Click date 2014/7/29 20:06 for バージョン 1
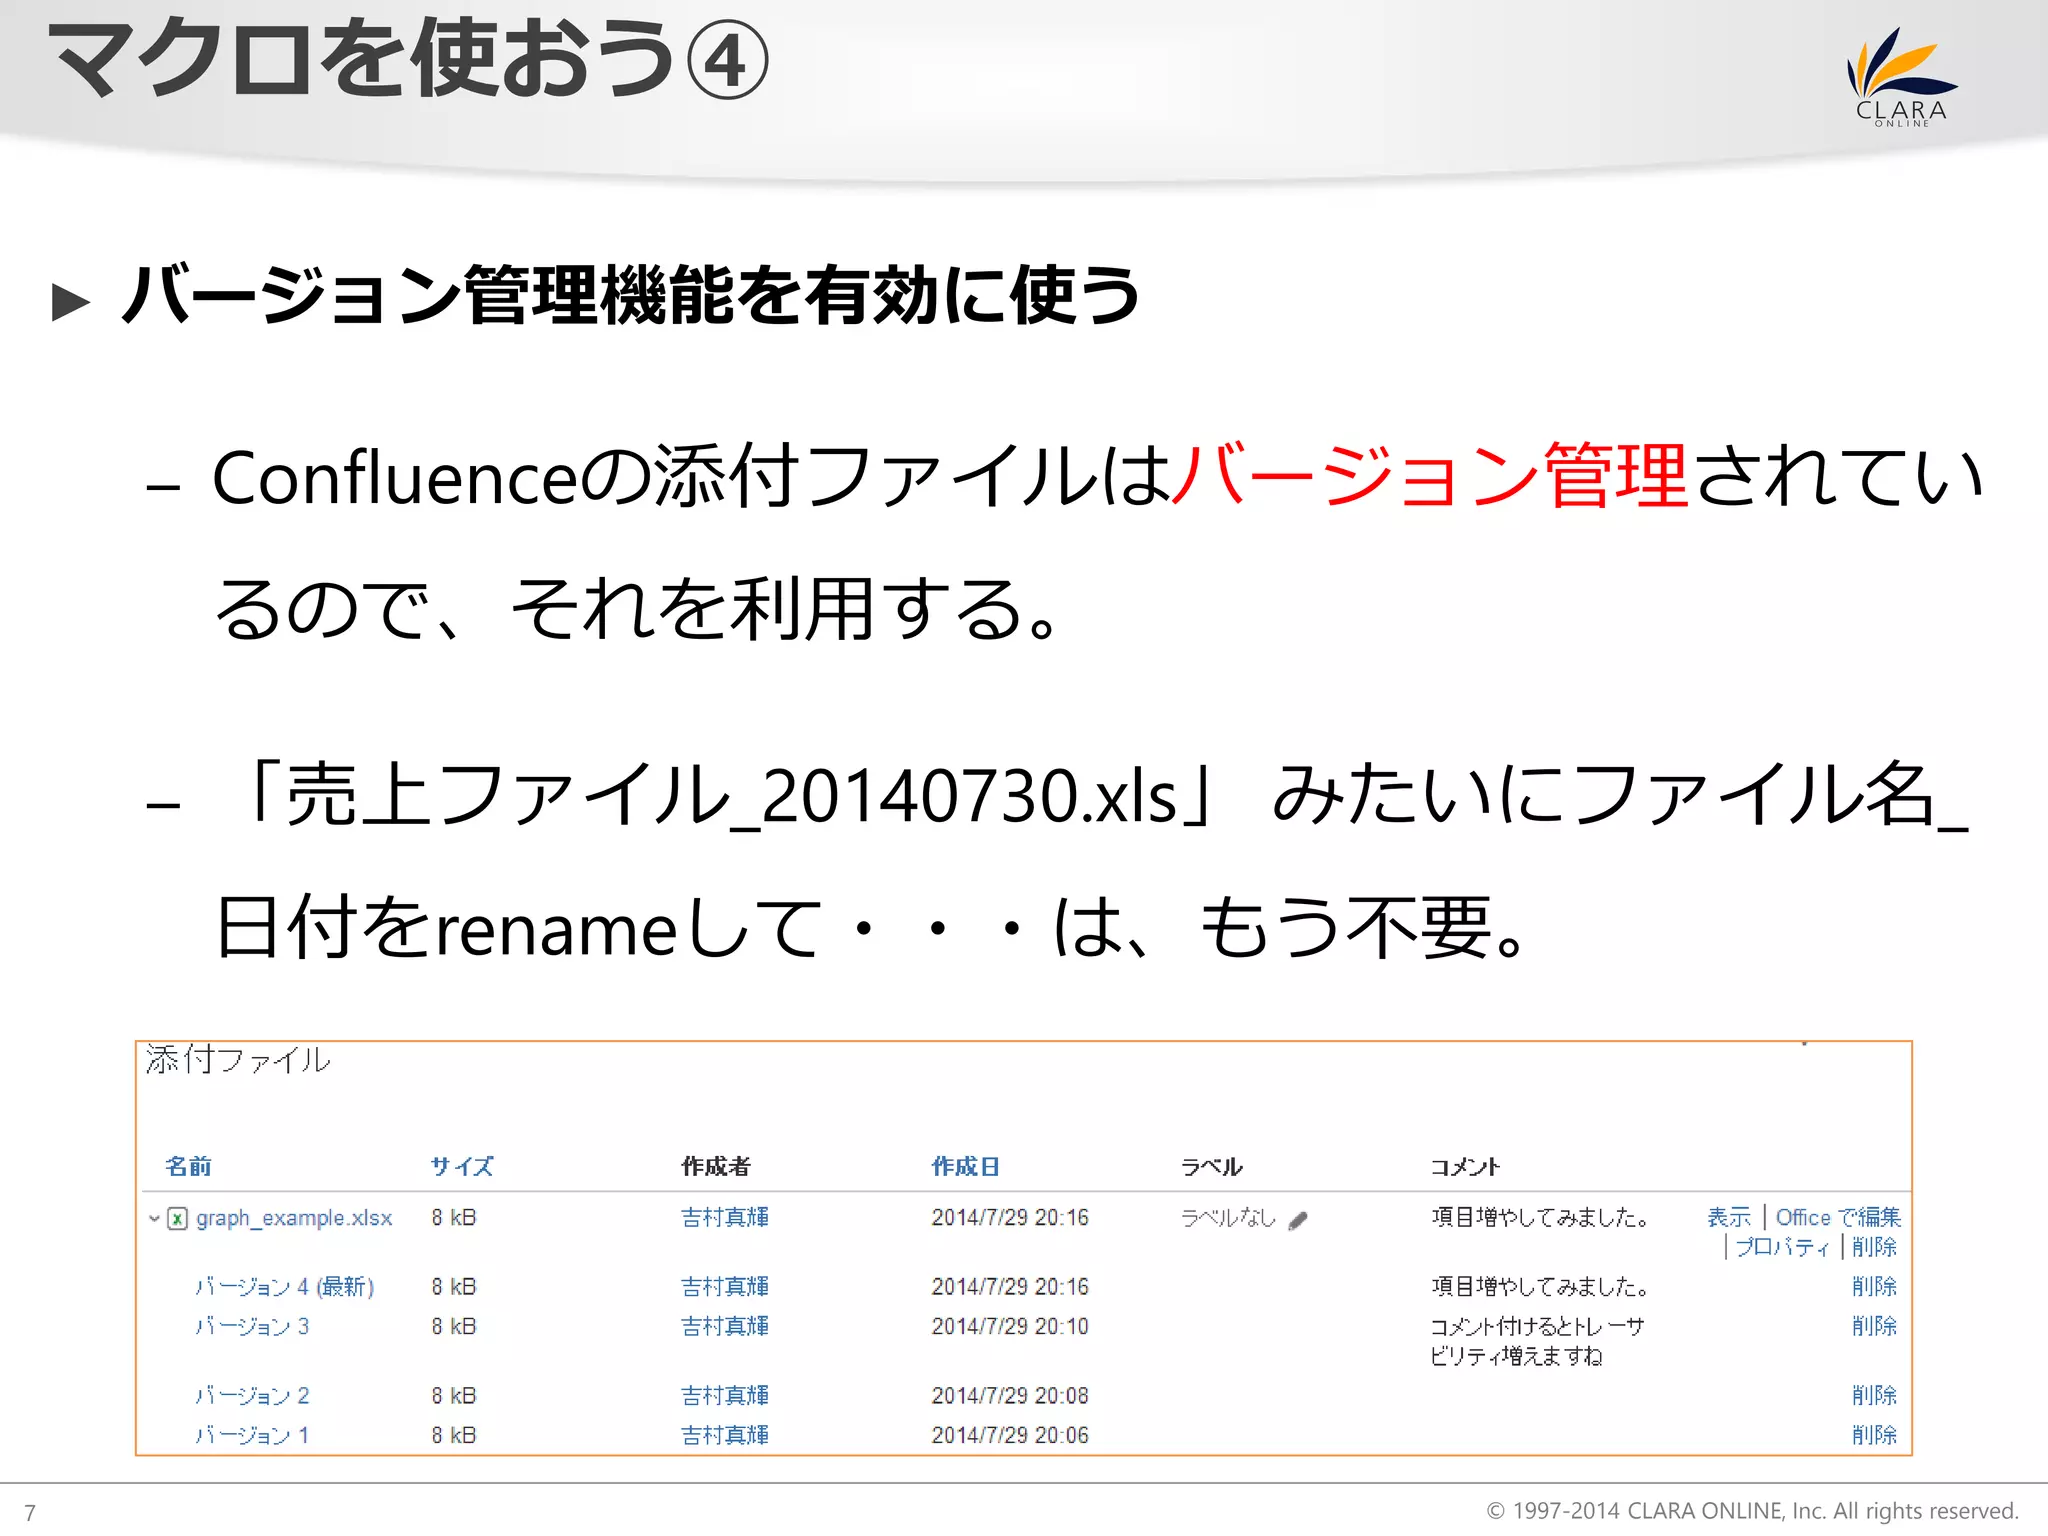 click(x=1010, y=1436)
